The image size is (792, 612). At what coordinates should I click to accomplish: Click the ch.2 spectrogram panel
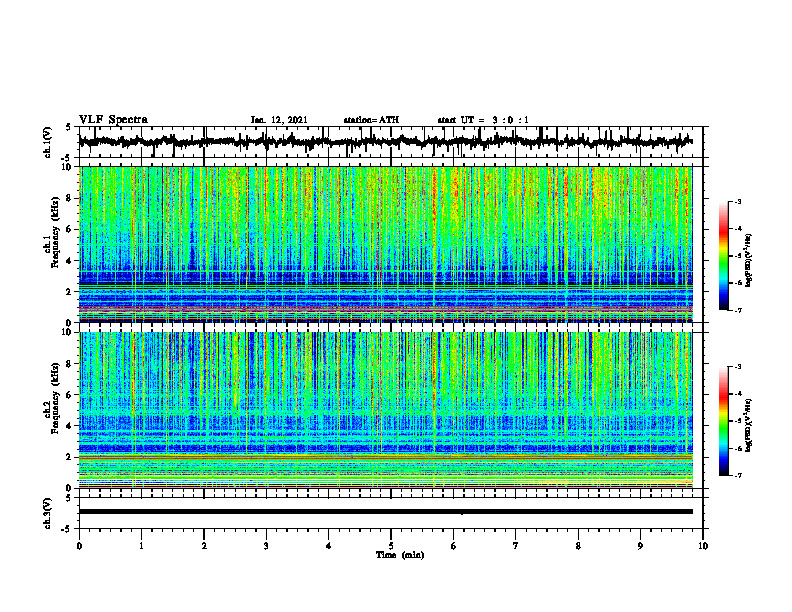tap(385, 410)
